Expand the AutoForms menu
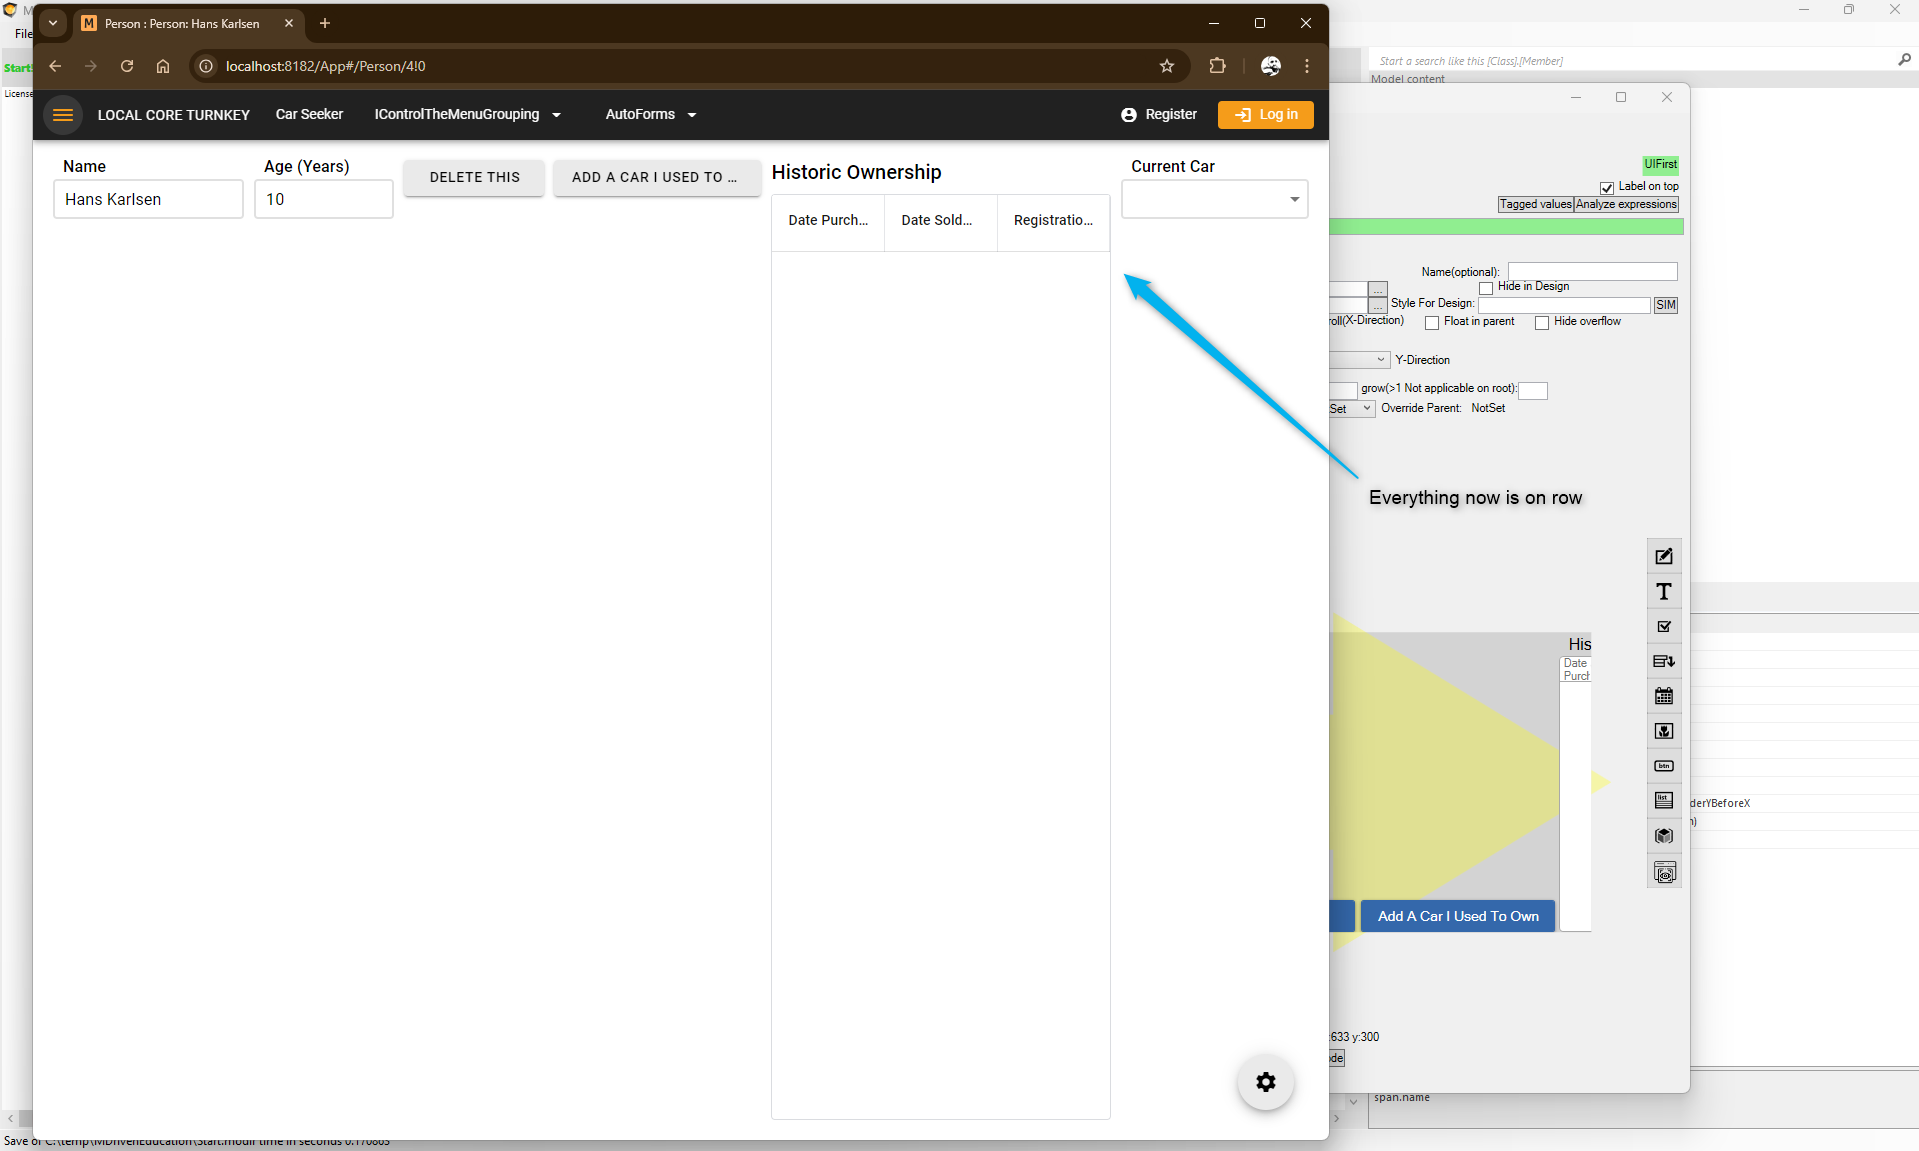The width and height of the screenshot is (1919, 1151). (x=650, y=115)
